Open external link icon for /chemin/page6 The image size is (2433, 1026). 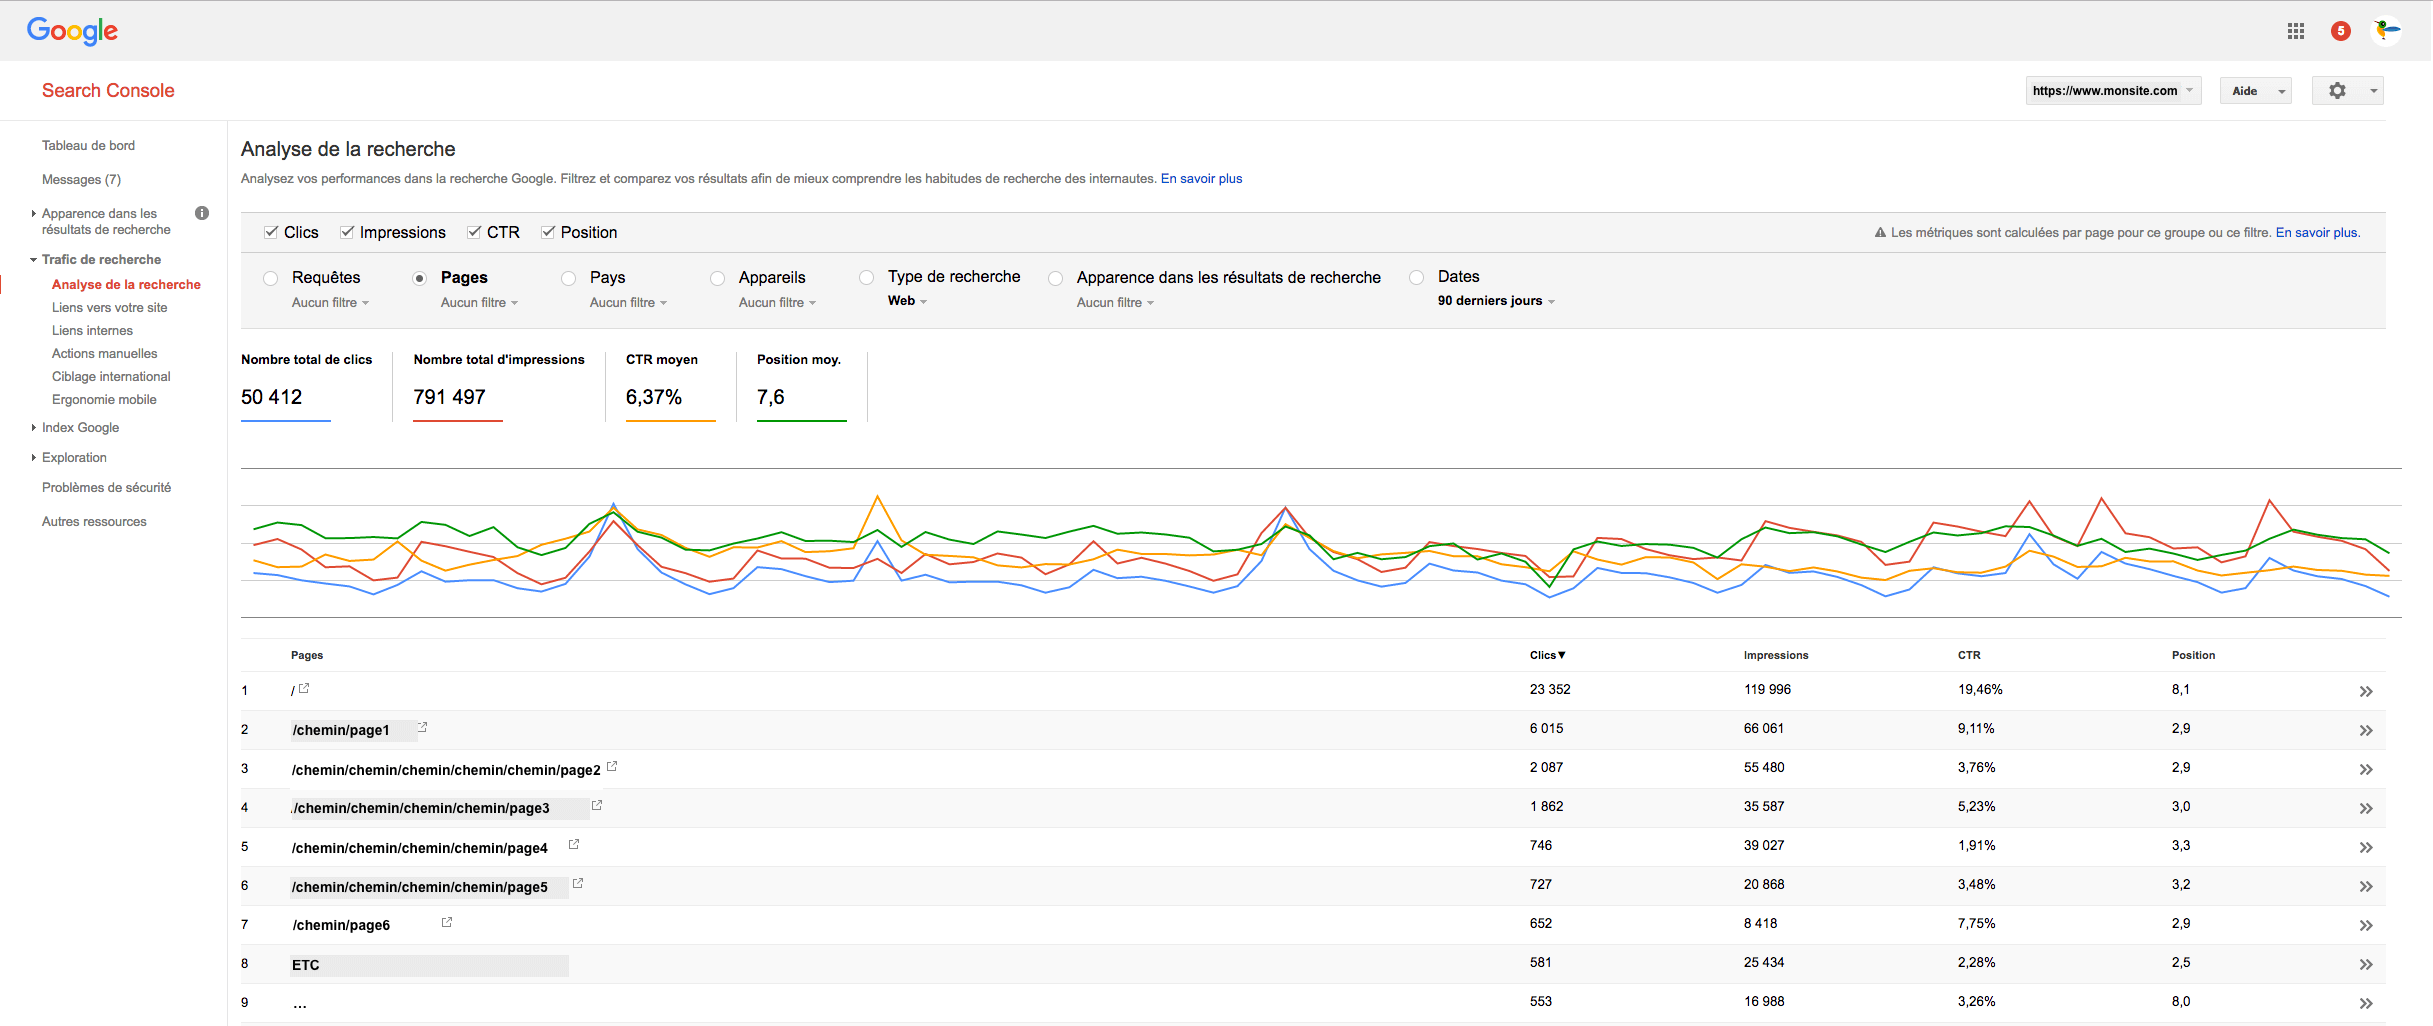point(447,922)
